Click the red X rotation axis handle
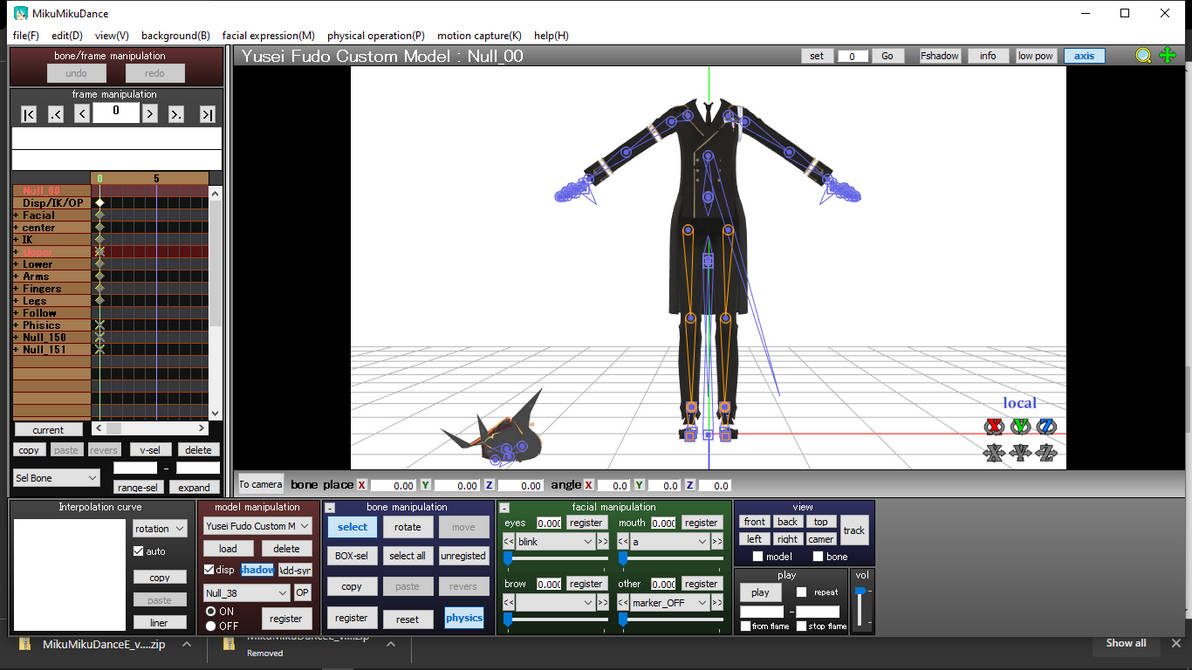1192x670 pixels. [x=994, y=427]
